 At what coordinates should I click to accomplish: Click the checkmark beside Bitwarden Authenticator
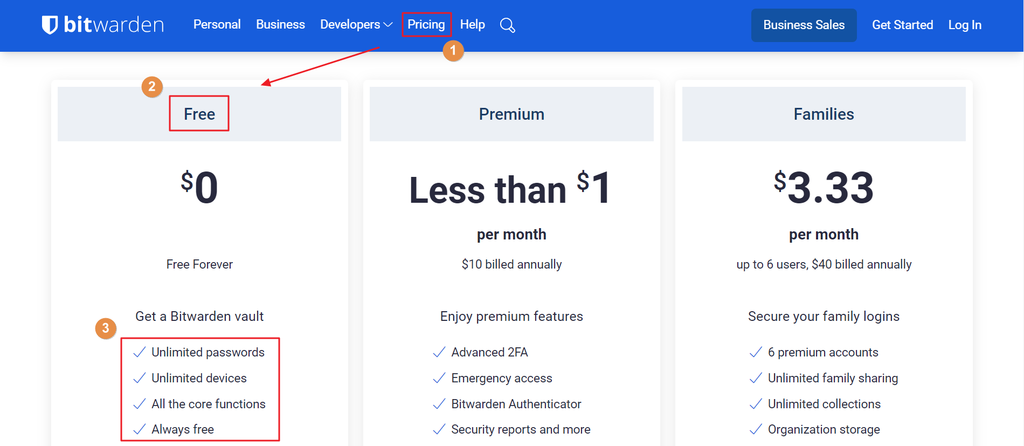[439, 404]
